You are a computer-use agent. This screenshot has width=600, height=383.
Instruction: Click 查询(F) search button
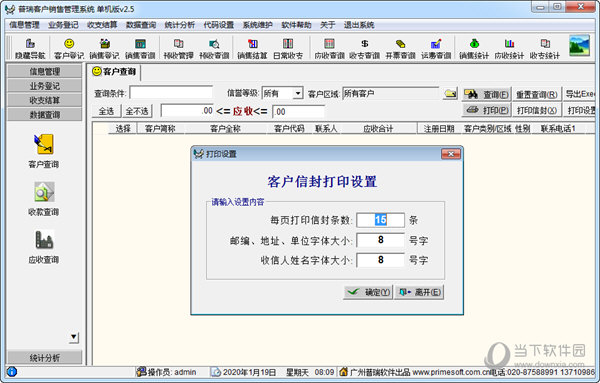click(x=486, y=94)
